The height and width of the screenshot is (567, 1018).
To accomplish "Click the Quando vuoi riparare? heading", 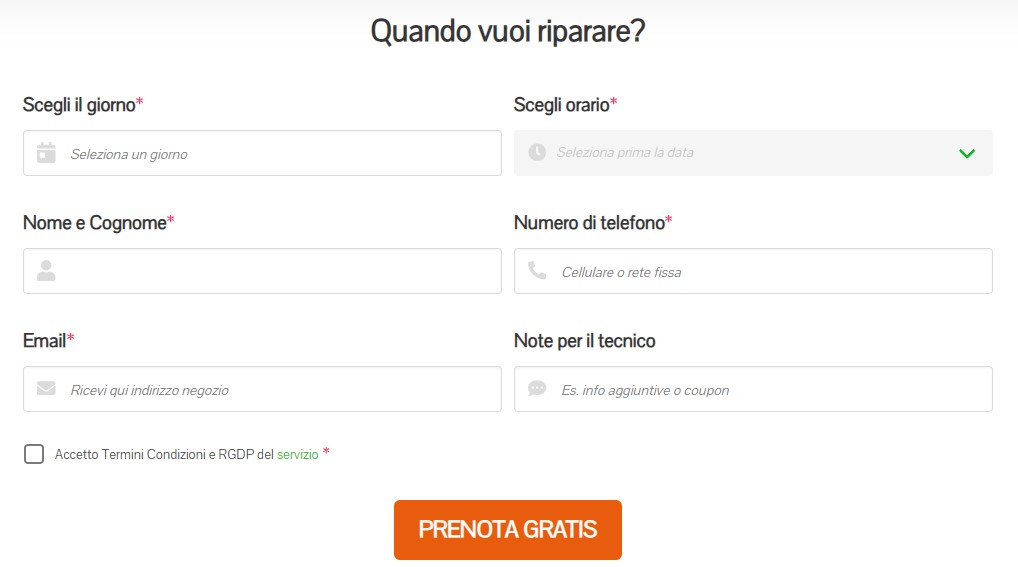I will (508, 31).
